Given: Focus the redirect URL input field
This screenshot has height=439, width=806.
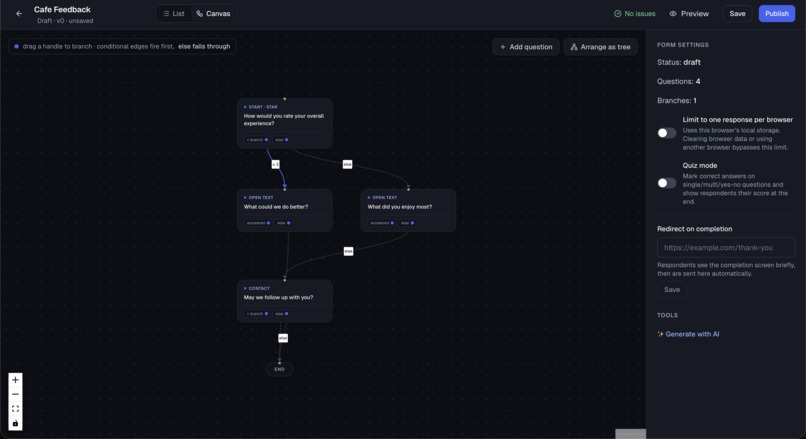Looking at the screenshot, I should [x=726, y=248].
